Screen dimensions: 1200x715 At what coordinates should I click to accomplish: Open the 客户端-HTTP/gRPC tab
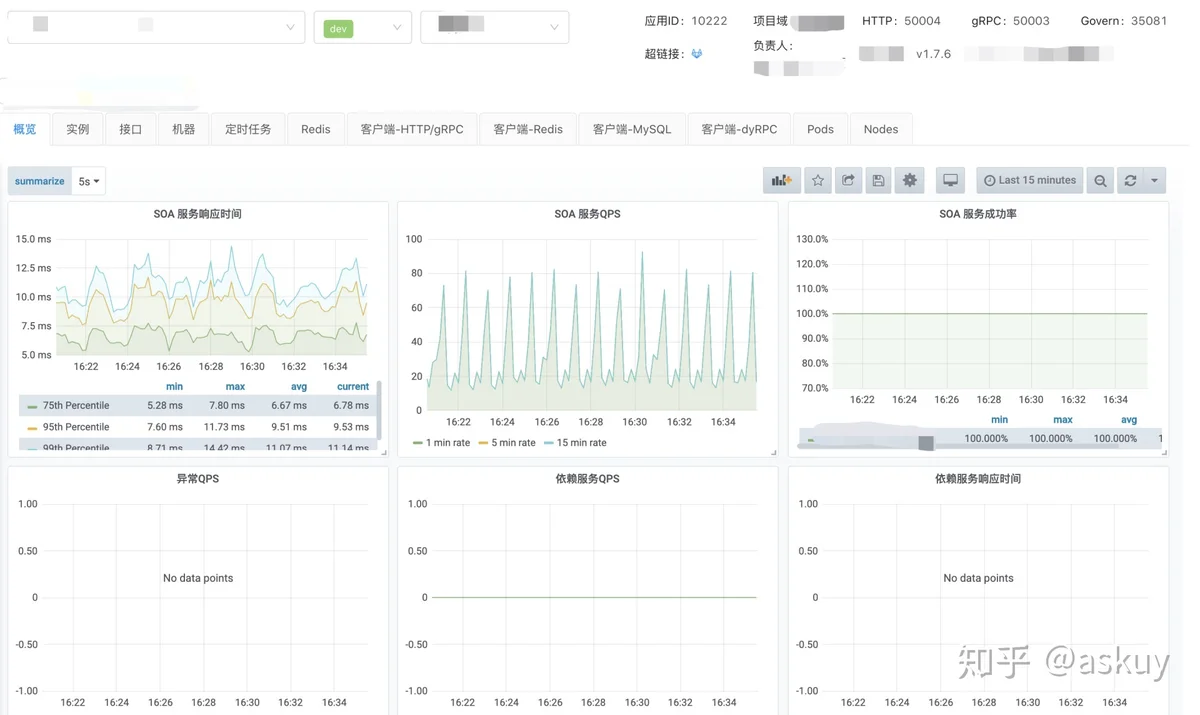pos(412,129)
